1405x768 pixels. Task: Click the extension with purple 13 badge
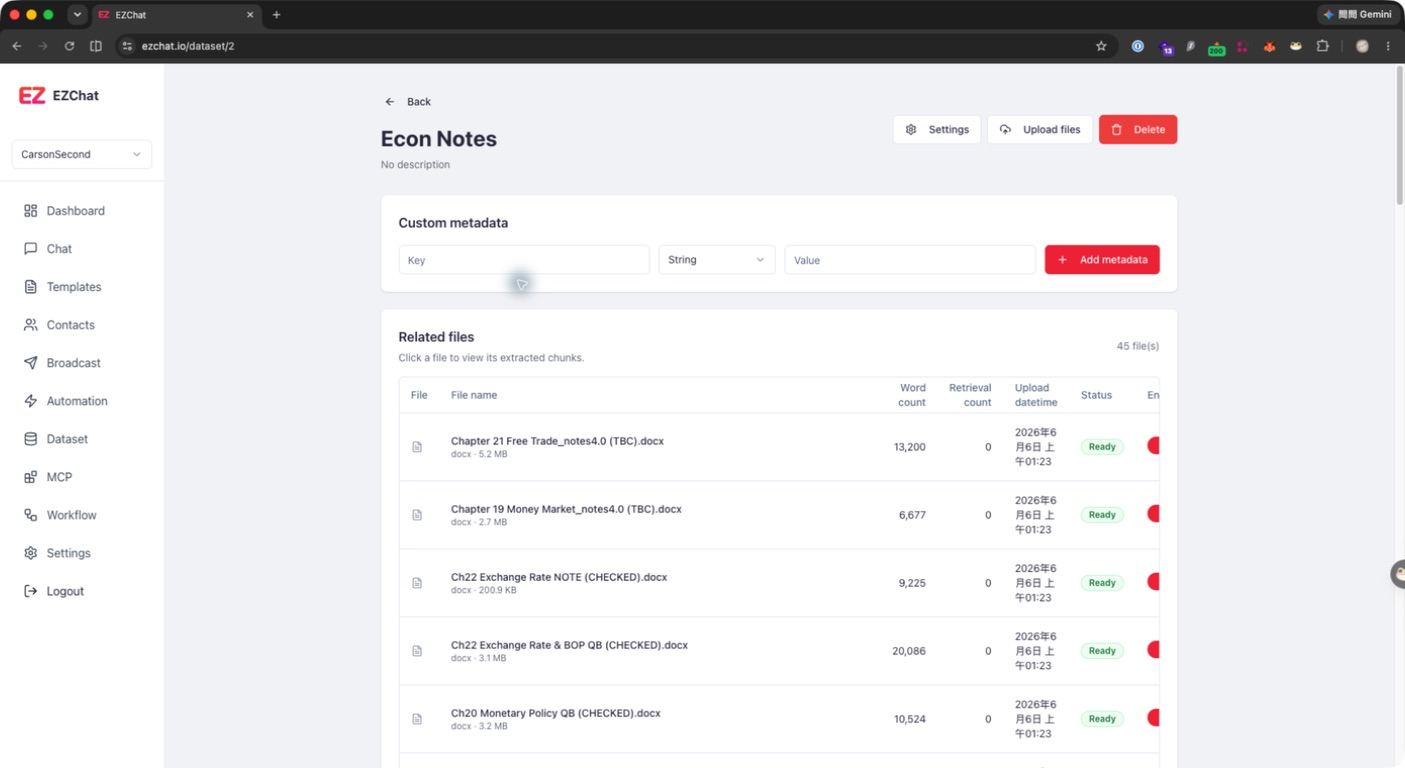pyautogui.click(x=1165, y=47)
